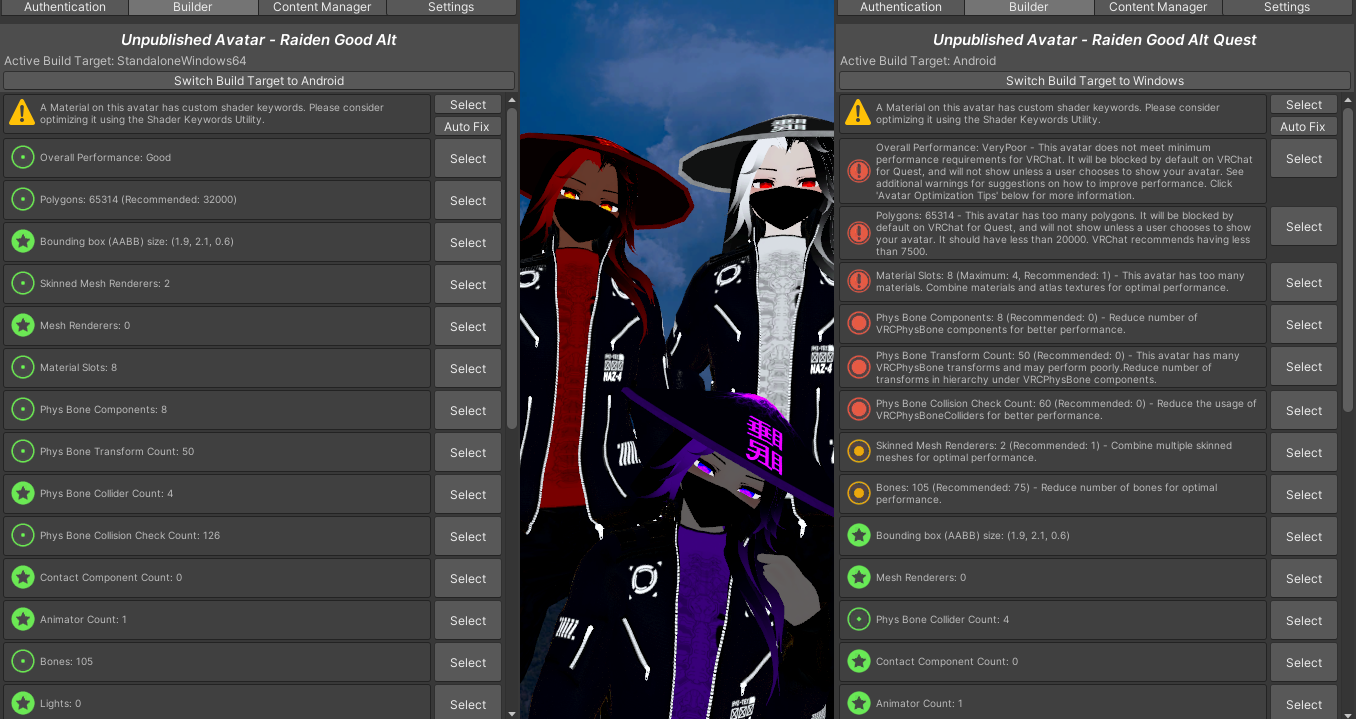Click Switch Build Target to Windows

[1095, 81]
